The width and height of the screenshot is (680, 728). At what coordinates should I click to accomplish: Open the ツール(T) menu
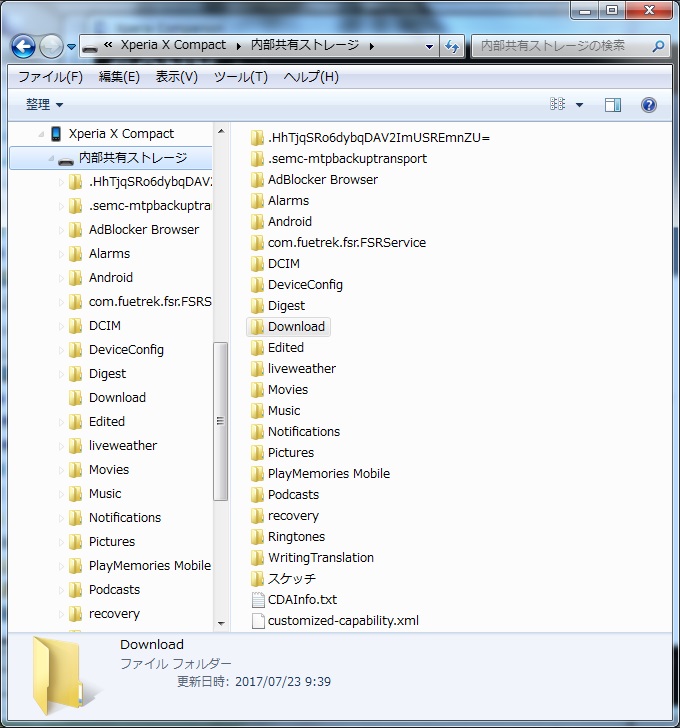coord(240,77)
